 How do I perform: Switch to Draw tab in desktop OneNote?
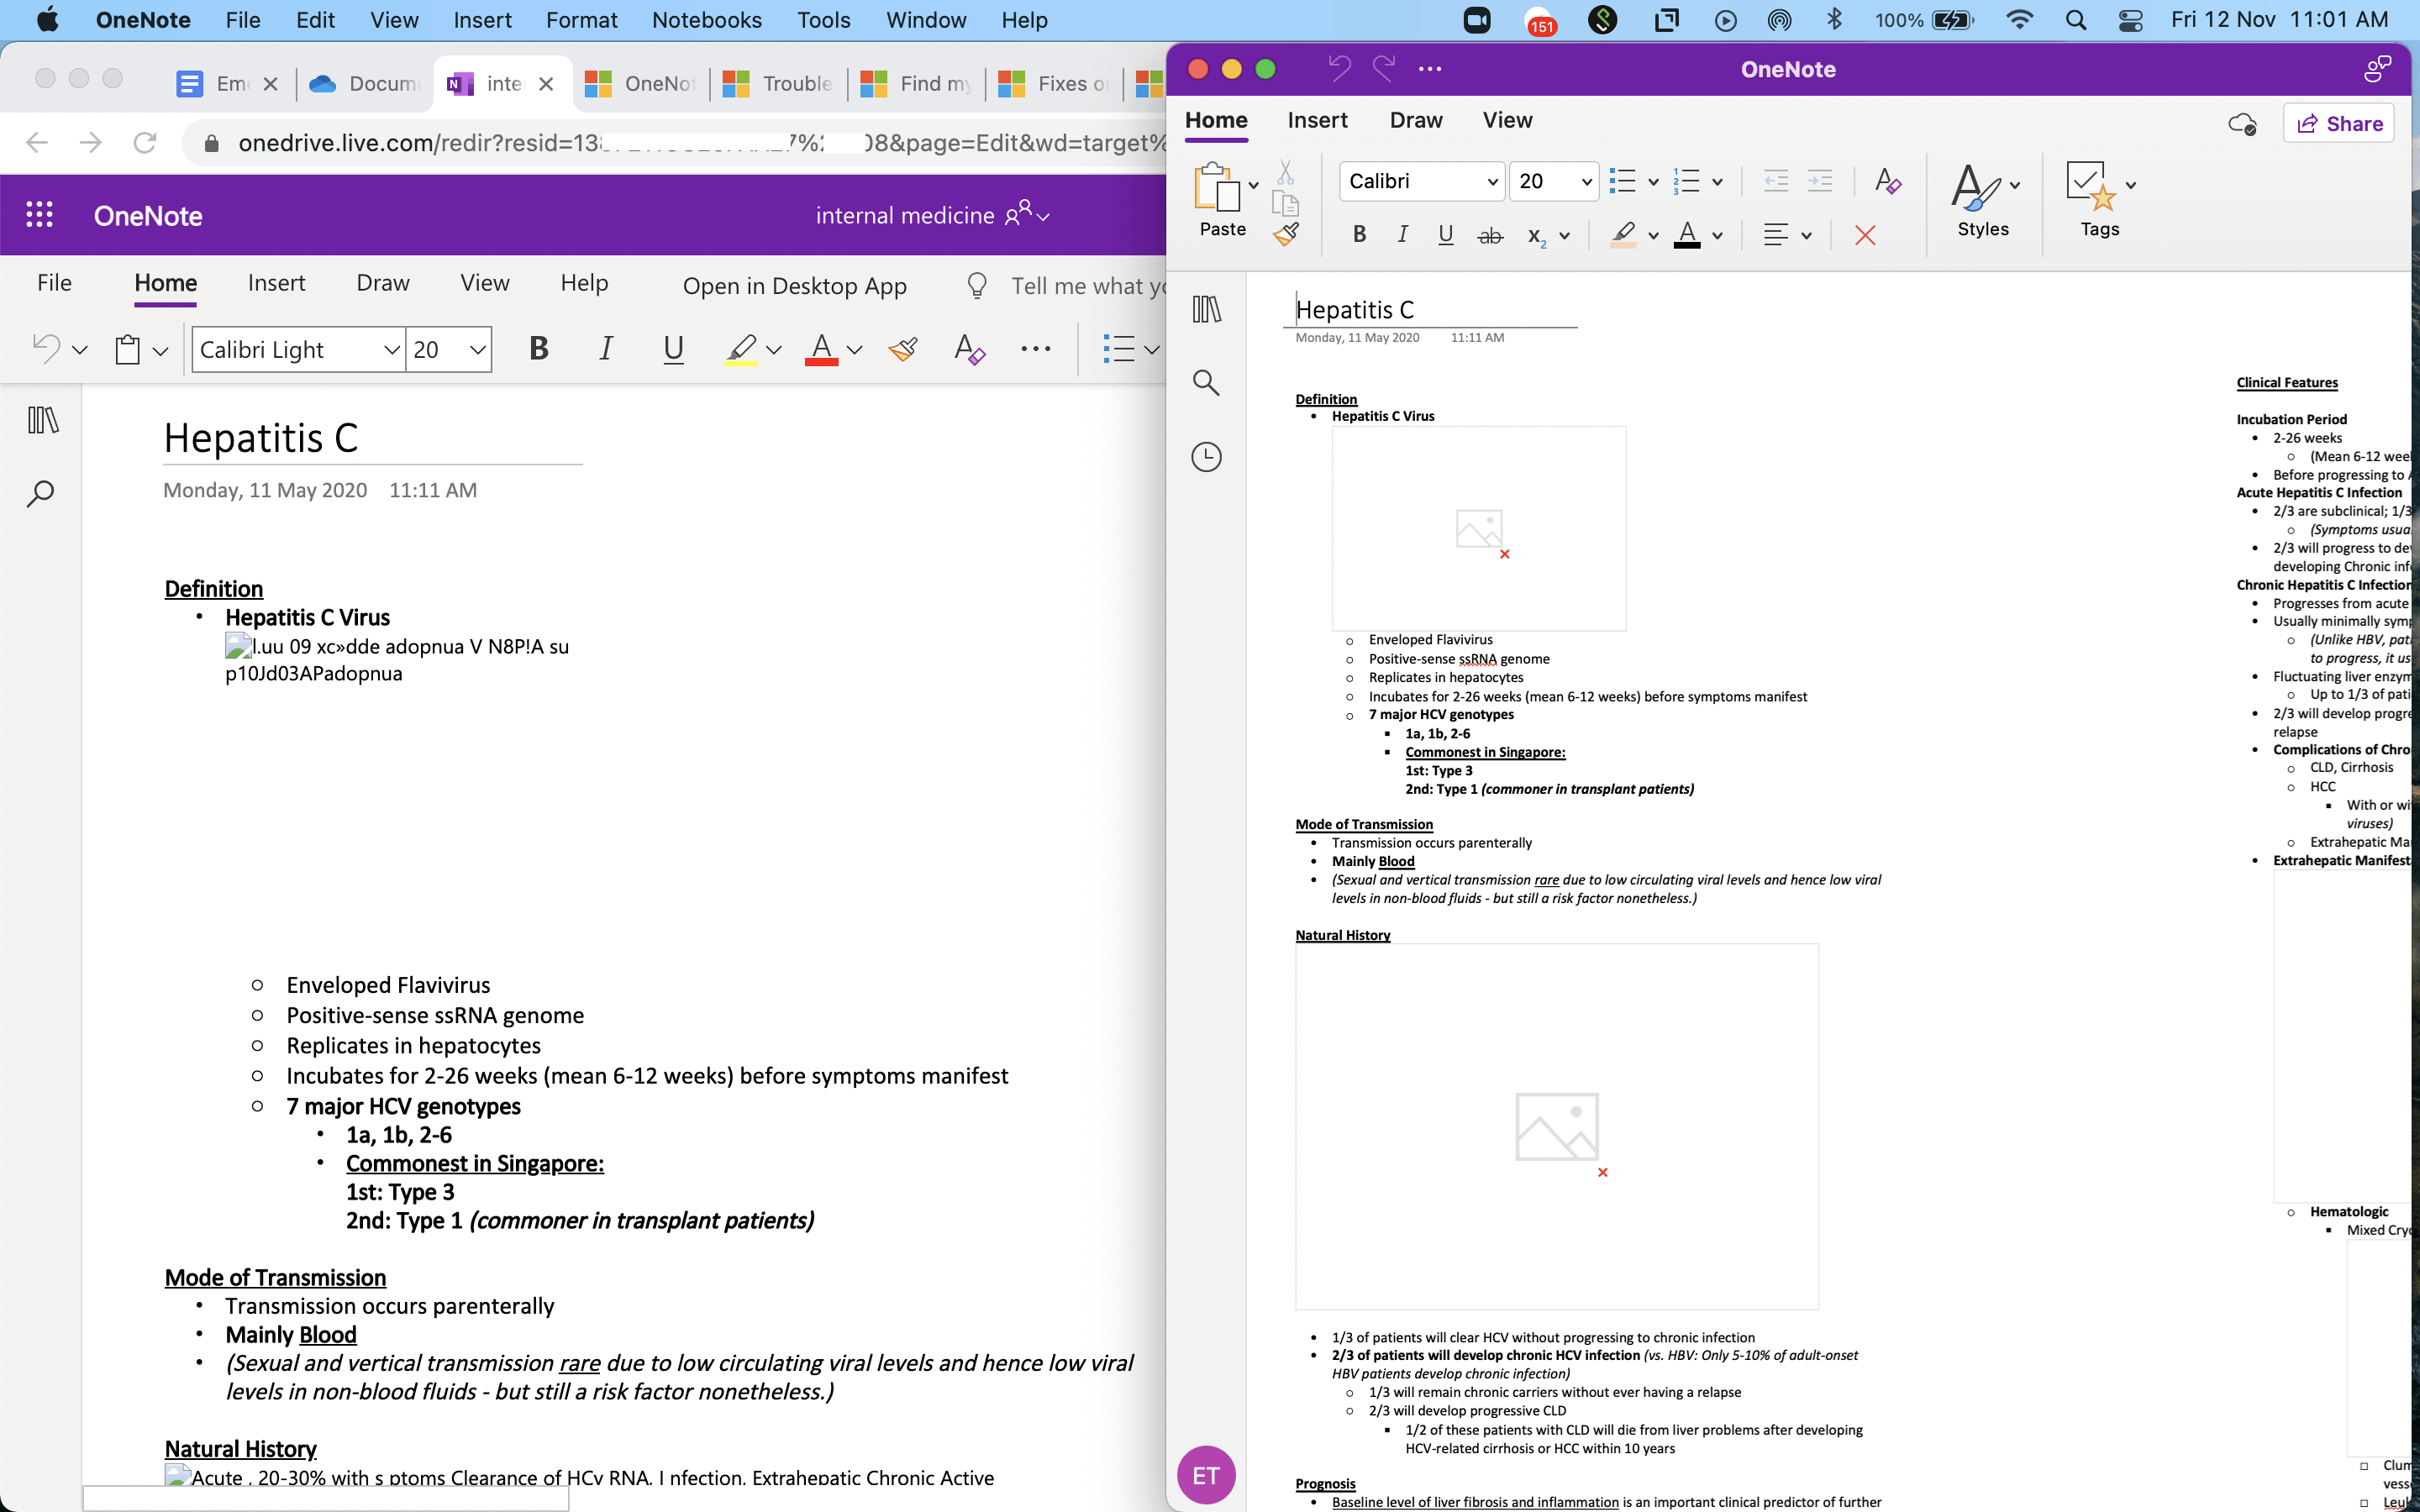coord(1415,120)
